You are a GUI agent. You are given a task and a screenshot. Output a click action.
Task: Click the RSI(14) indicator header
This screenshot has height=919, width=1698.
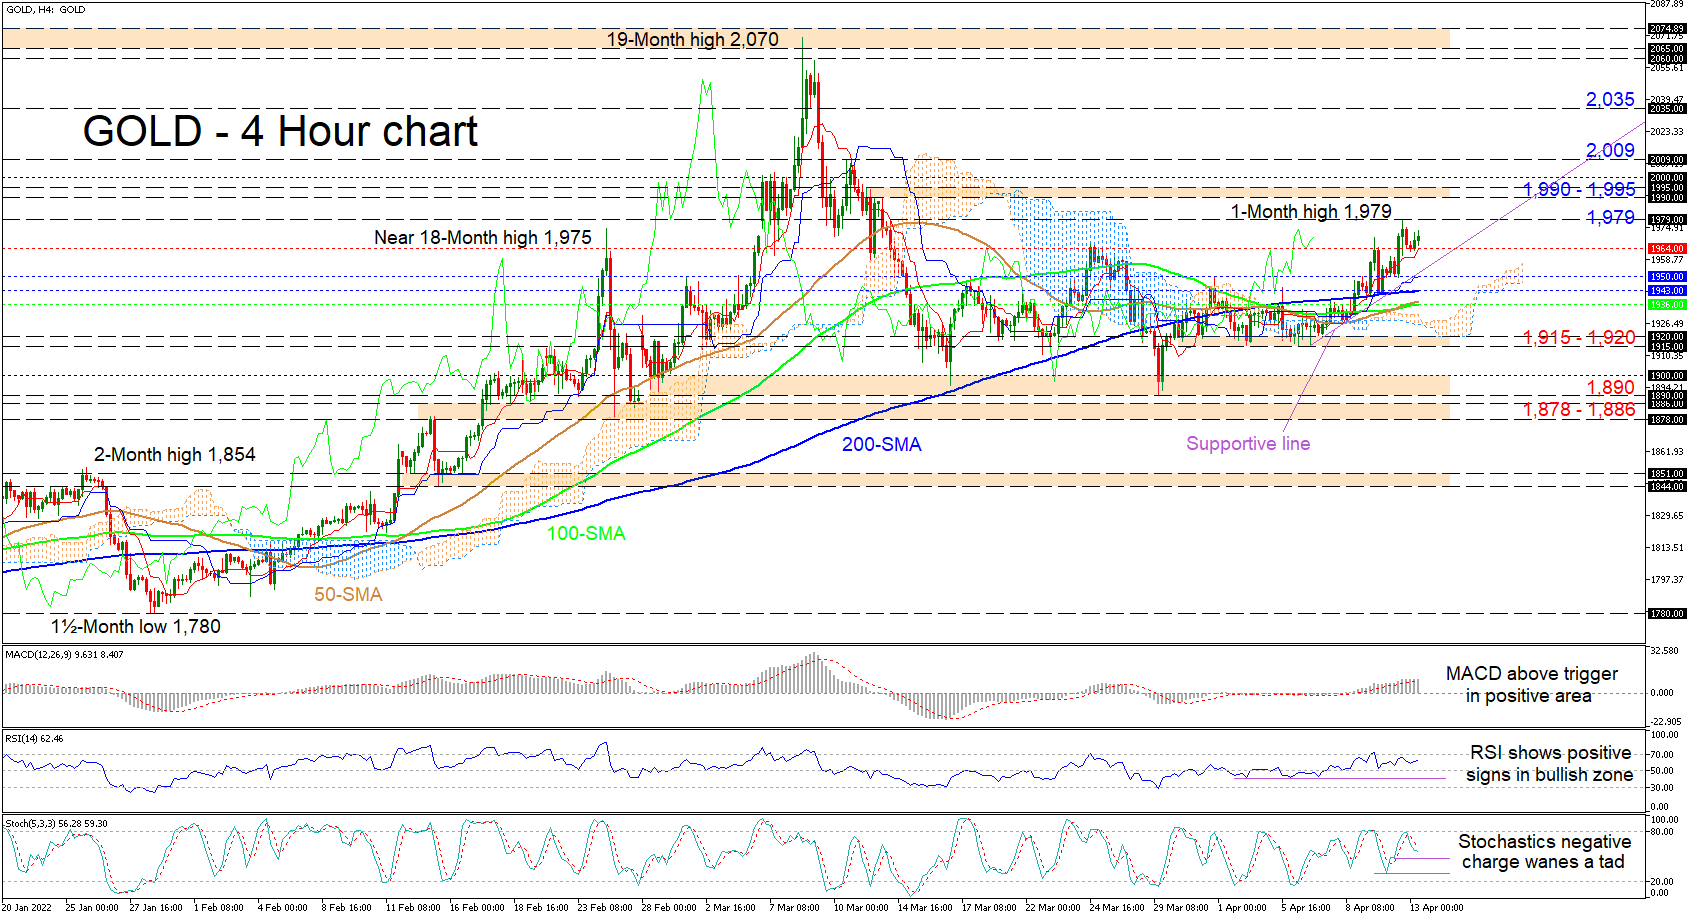coord(34,739)
